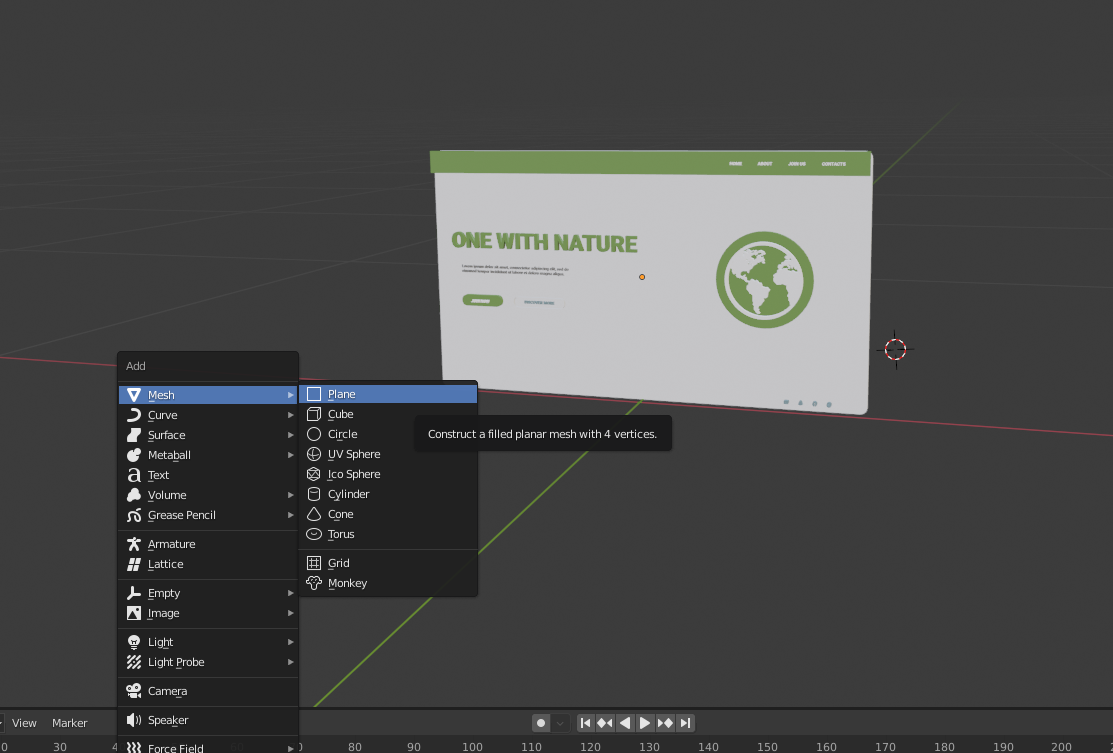Click the Empty category icon

pyautogui.click(x=133, y=593)
